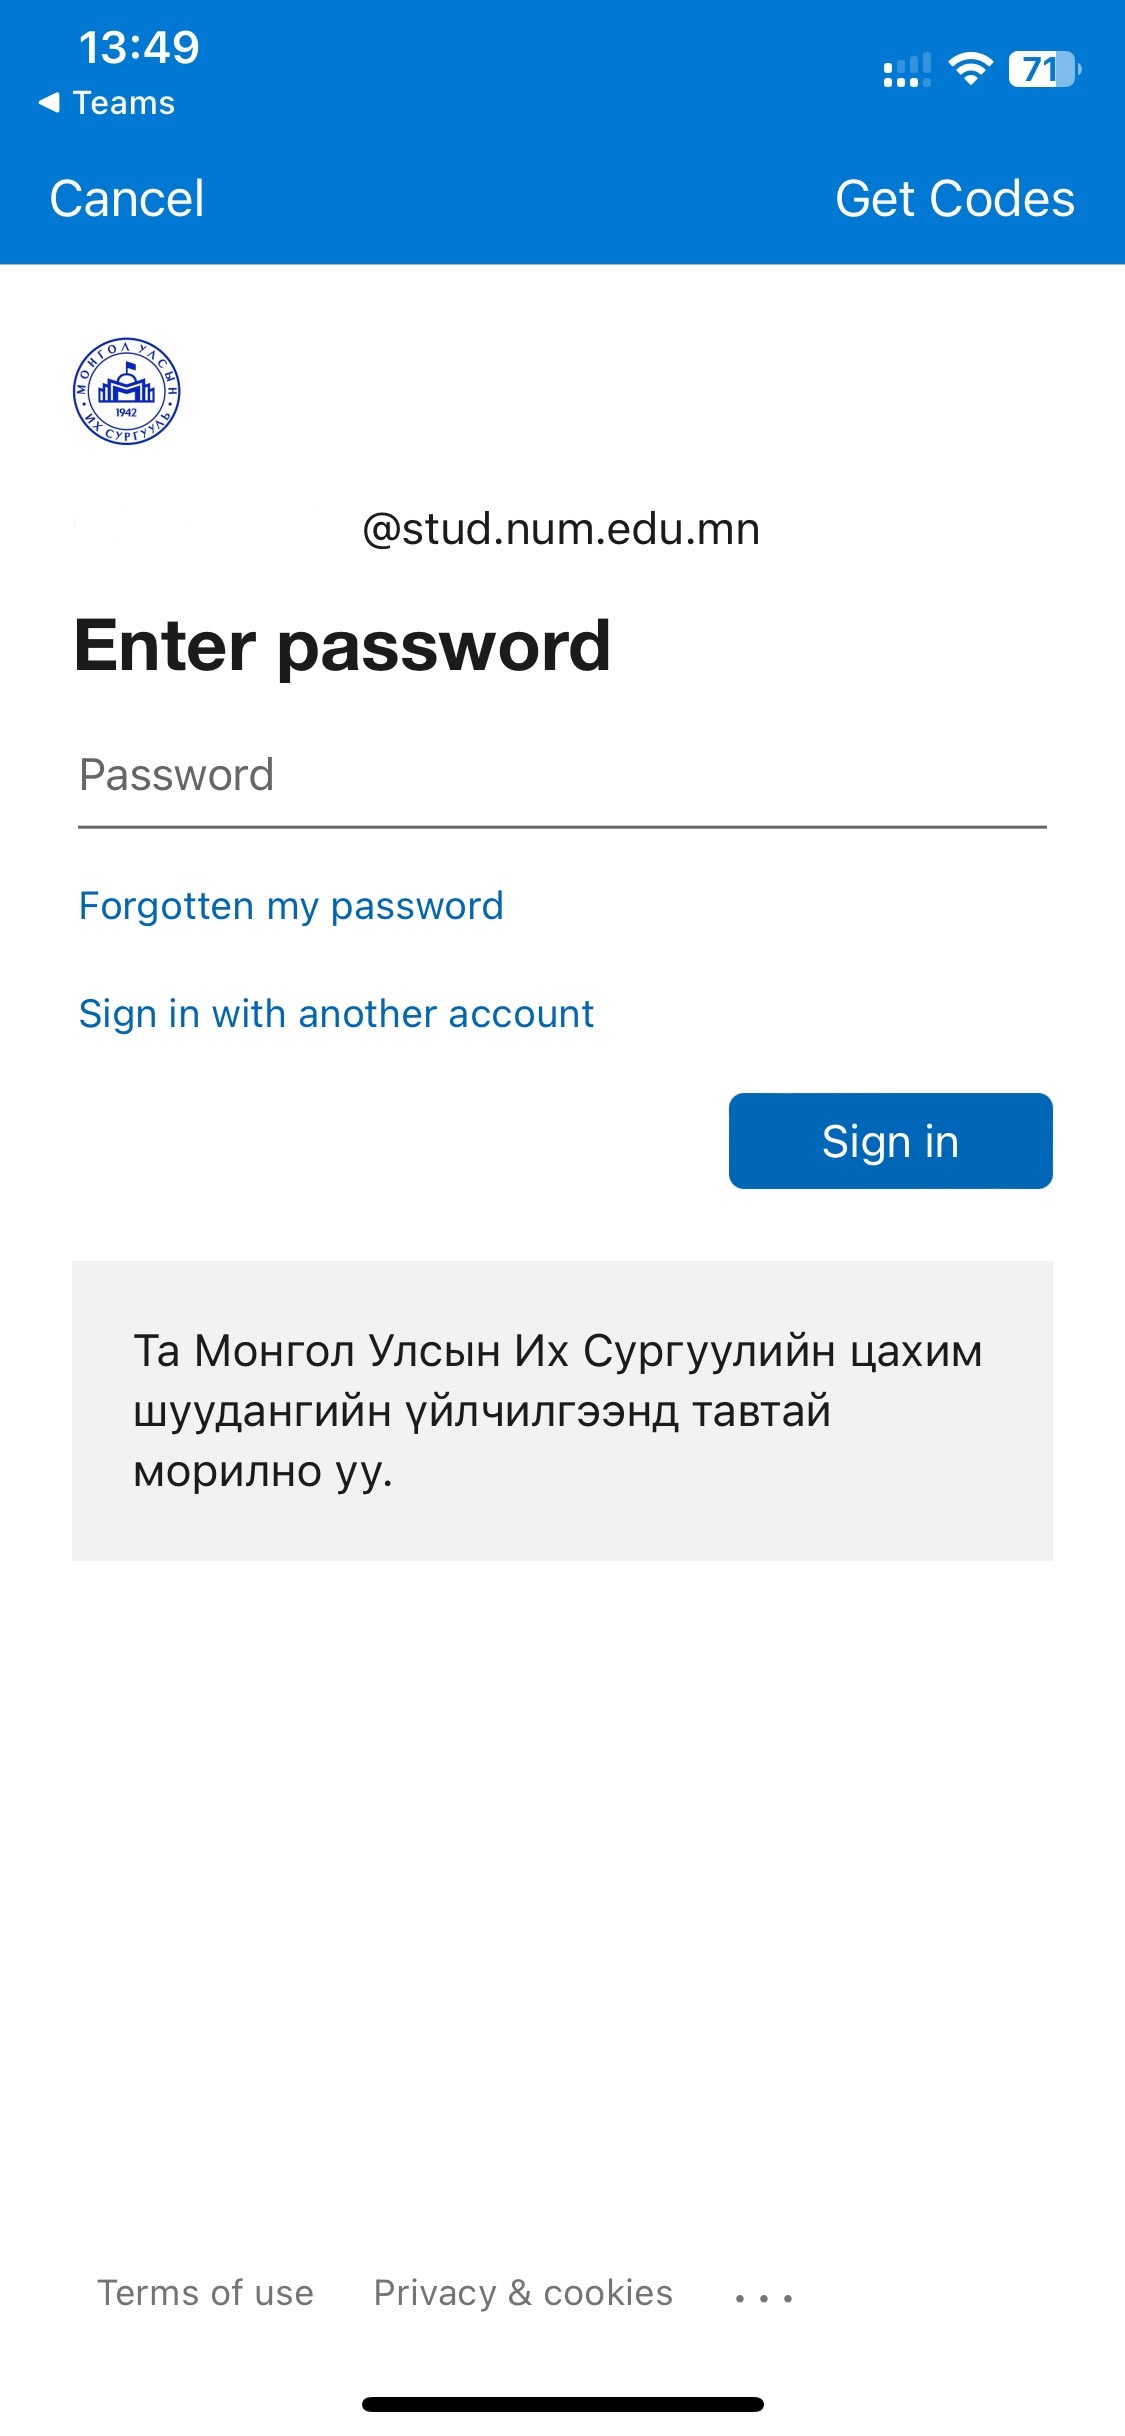Open Privacy & cookies link
1125x2436 pixels.
(x=523, y=2292)
